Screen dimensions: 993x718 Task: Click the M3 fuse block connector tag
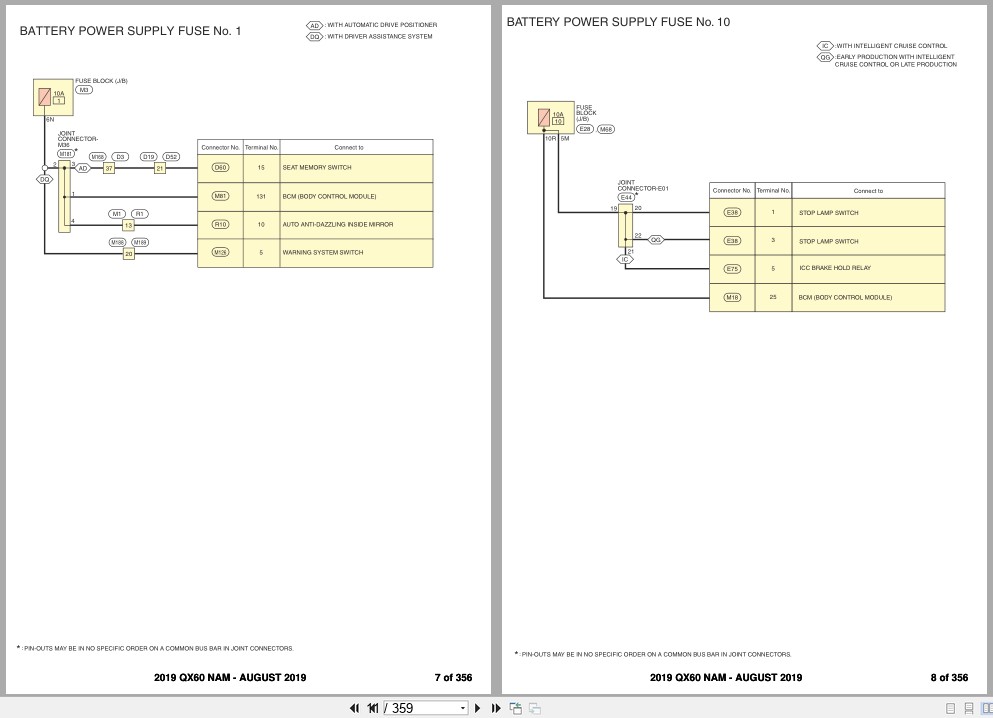pos(84,90)
